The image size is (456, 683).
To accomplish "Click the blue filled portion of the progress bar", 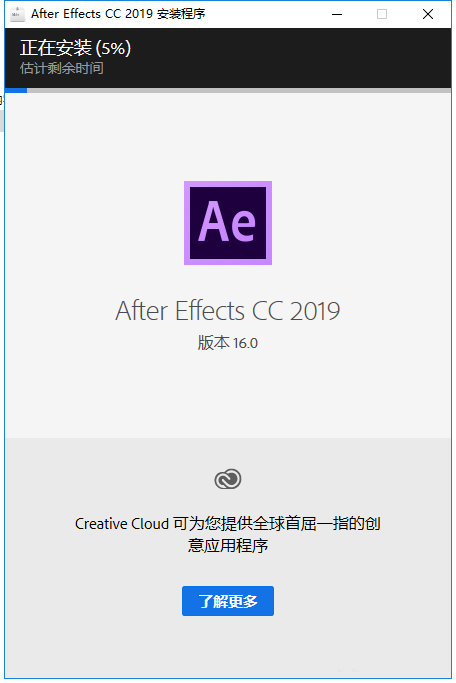I will click(x=16, y=90).
